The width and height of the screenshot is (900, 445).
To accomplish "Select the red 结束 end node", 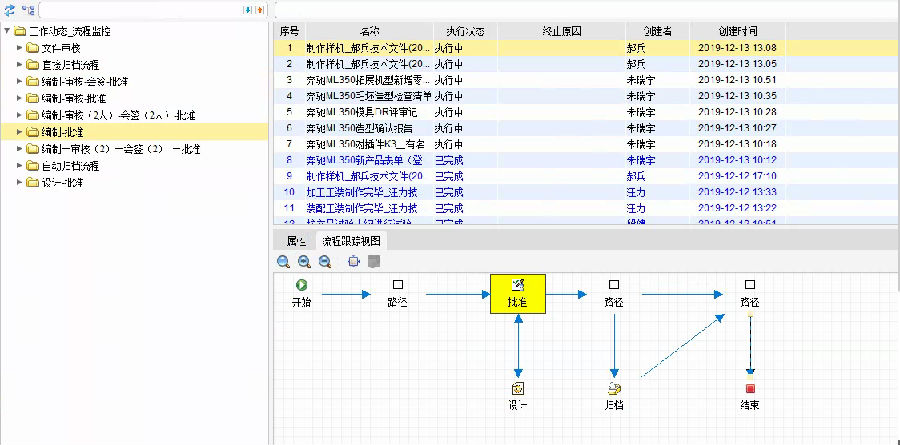I will coord(749,388).
